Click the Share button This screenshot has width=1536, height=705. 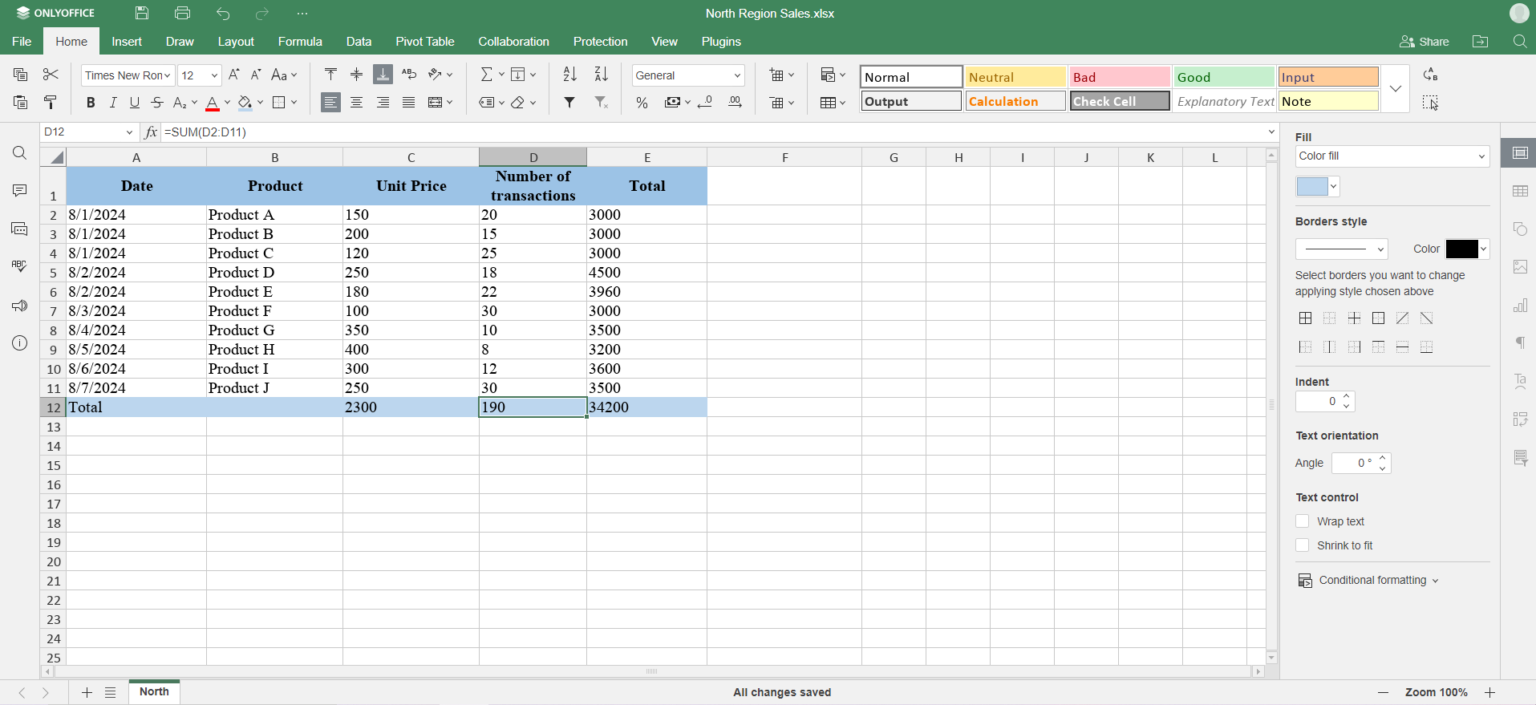[1424, 41]
